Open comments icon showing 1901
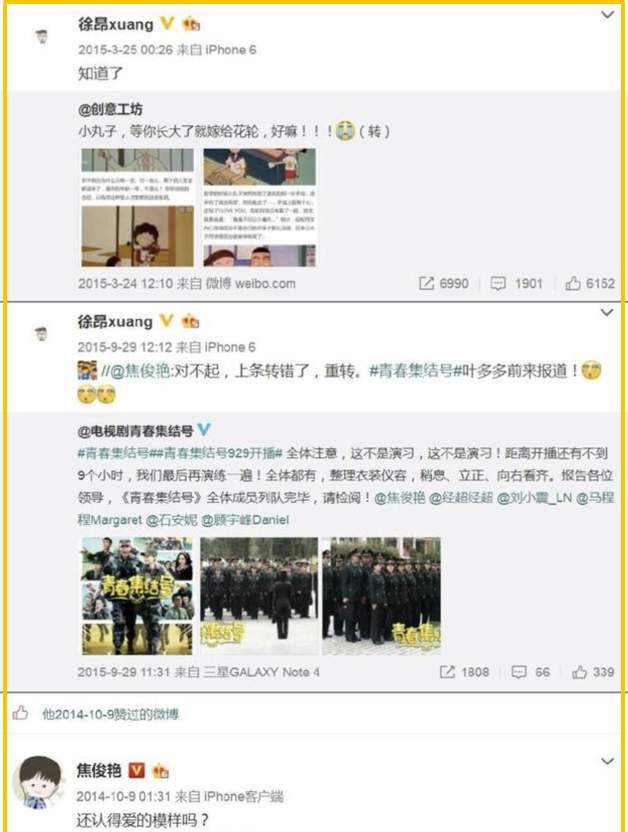 498,283
